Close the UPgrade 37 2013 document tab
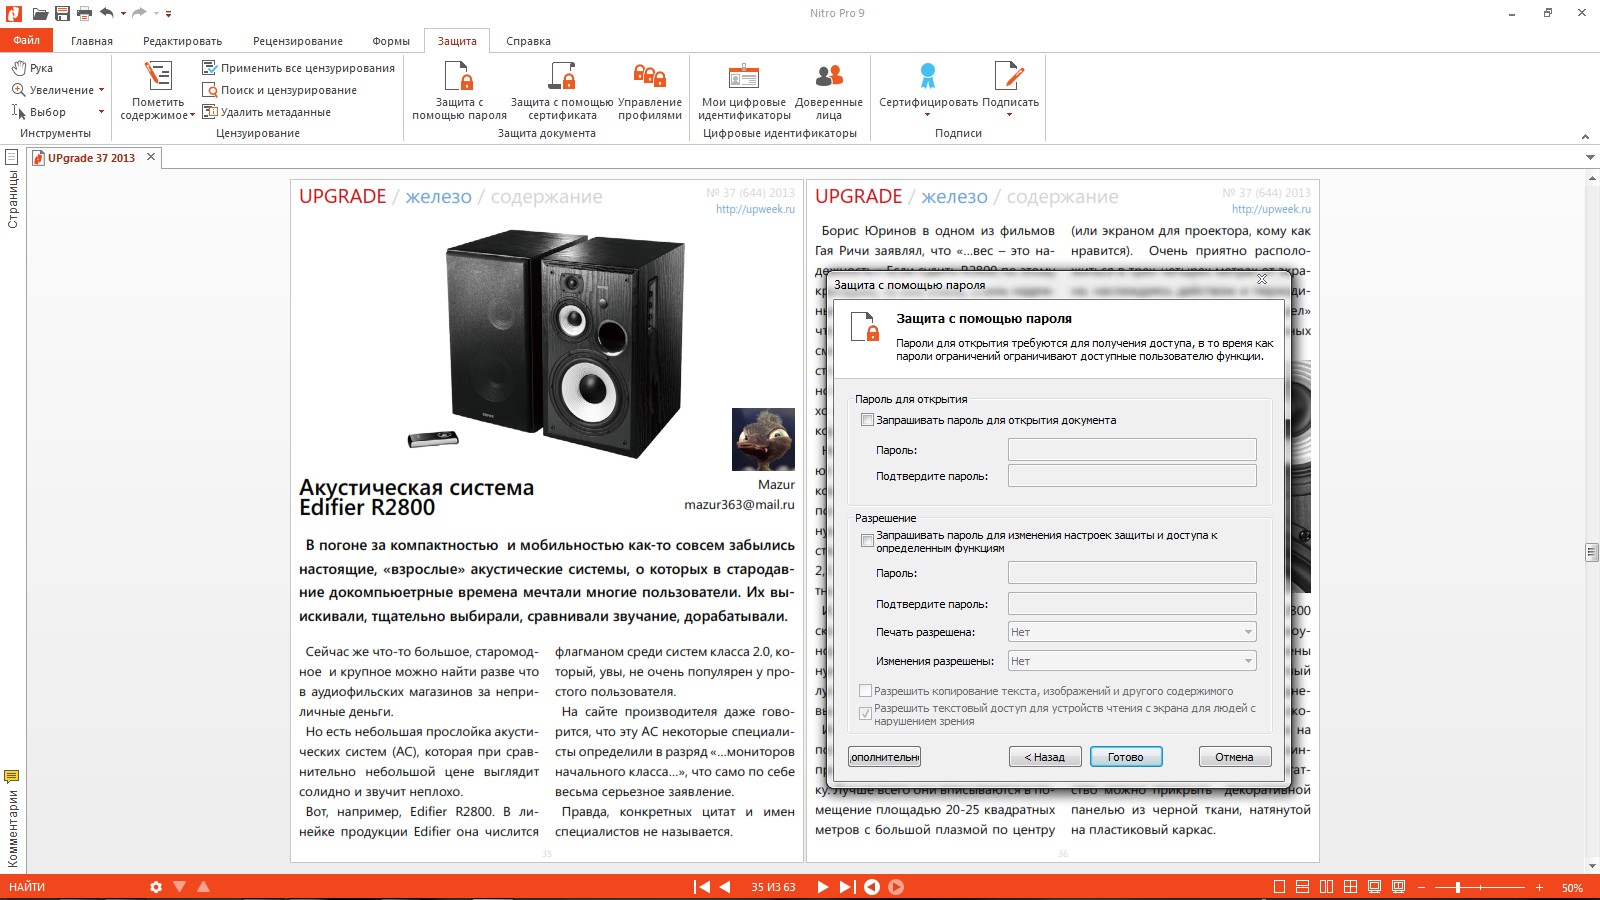The width and height of the screenshot is (1600, 900). 151,157
